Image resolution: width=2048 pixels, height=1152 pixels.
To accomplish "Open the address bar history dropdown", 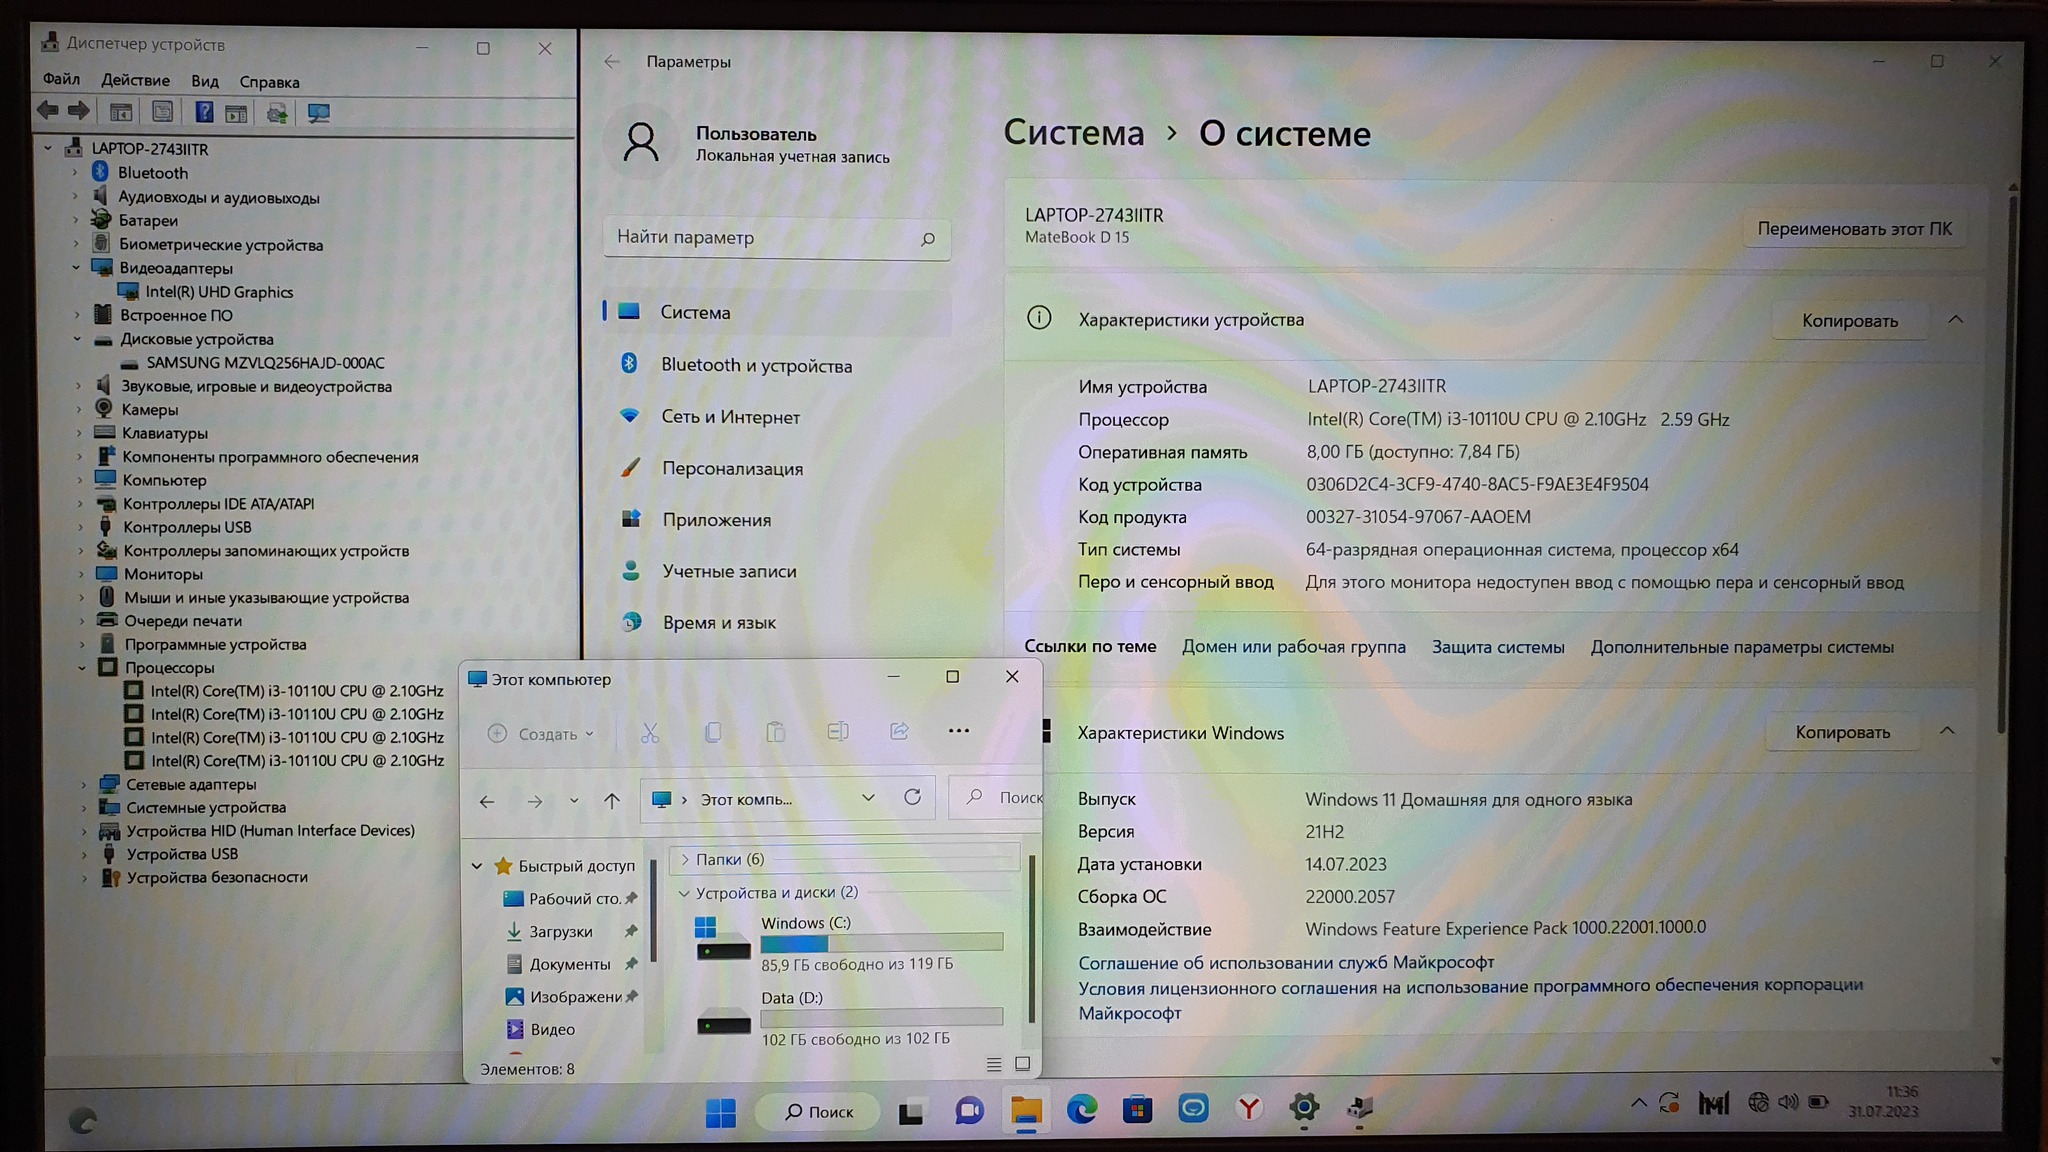I will click(x=868, y=798).
